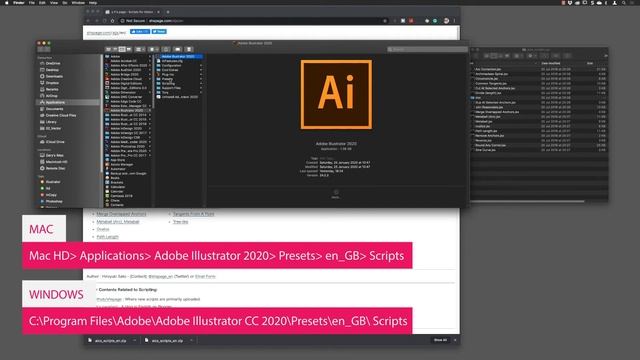Select Round Any Corner.jsx in scripts window
Screen dimensions: 640x360
coord(490,145)
